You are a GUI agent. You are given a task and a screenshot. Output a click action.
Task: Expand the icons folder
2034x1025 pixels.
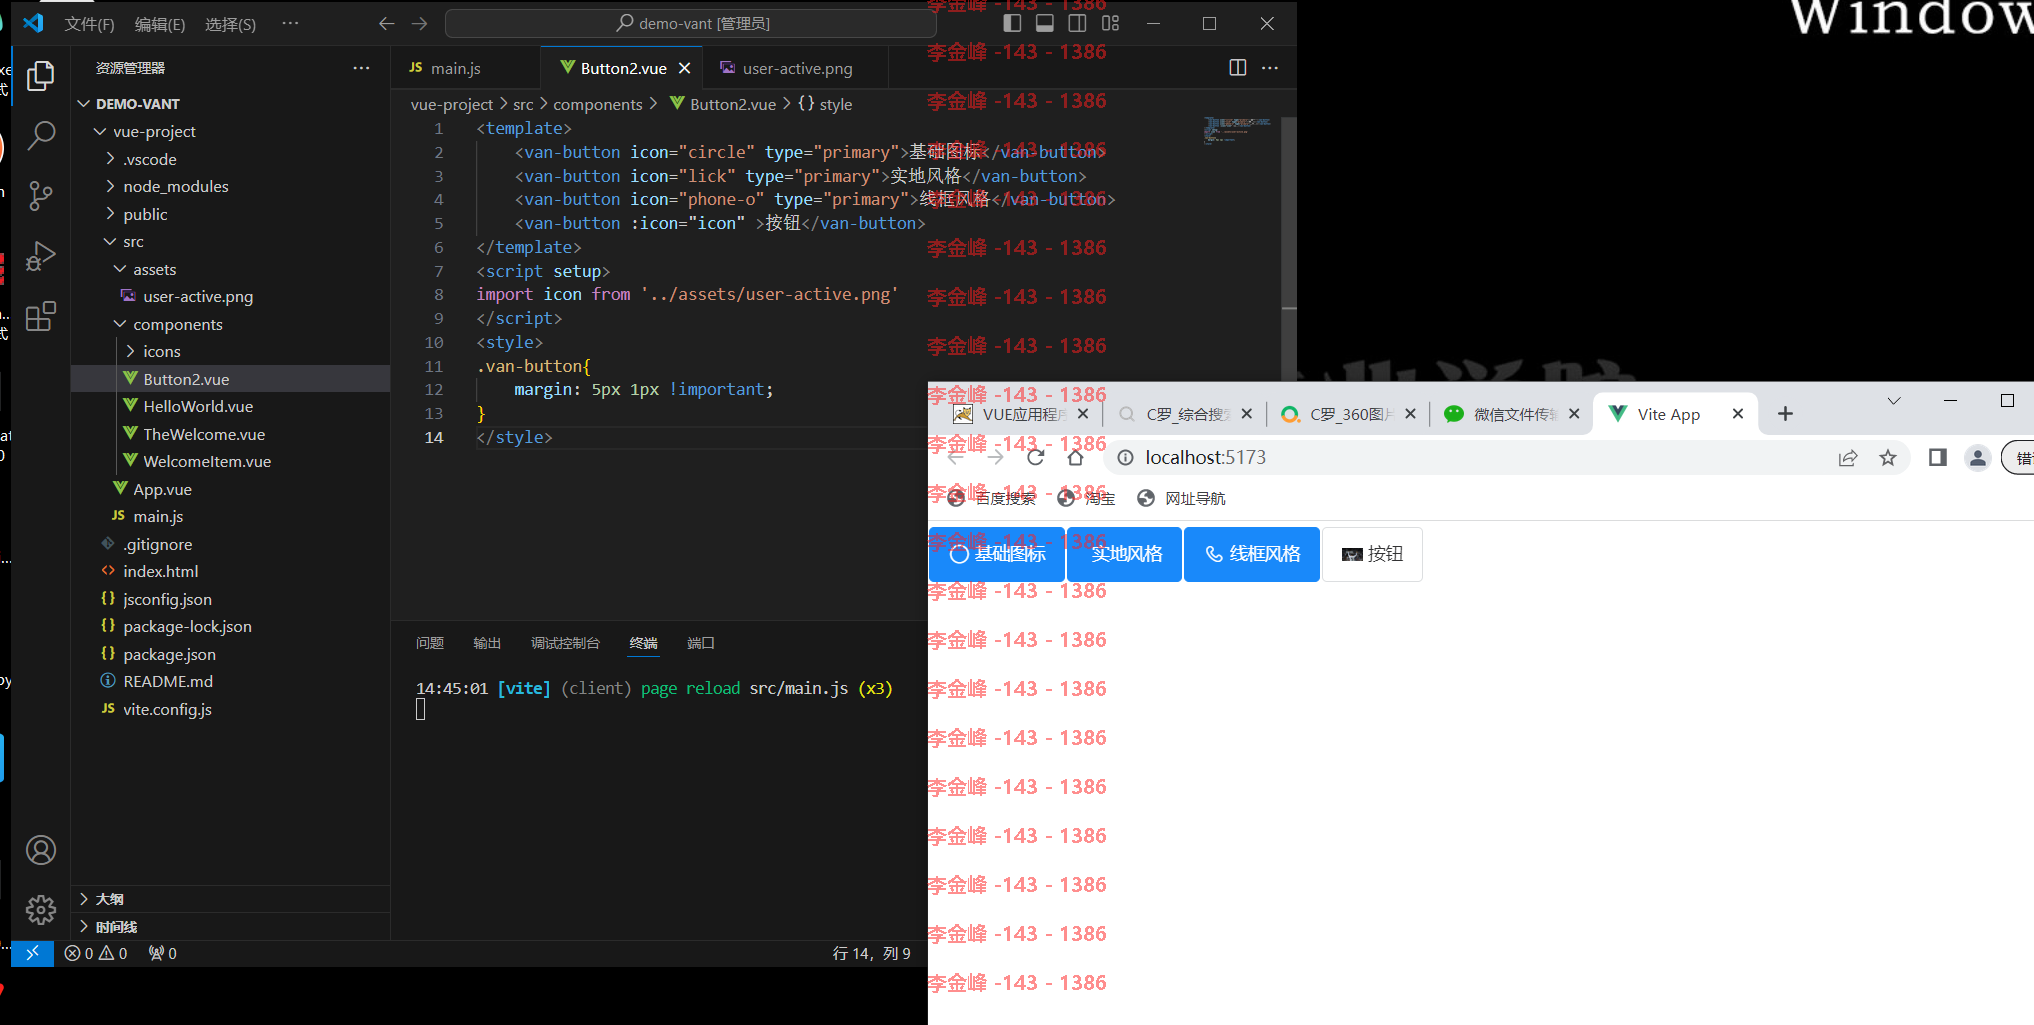[130, 351]
